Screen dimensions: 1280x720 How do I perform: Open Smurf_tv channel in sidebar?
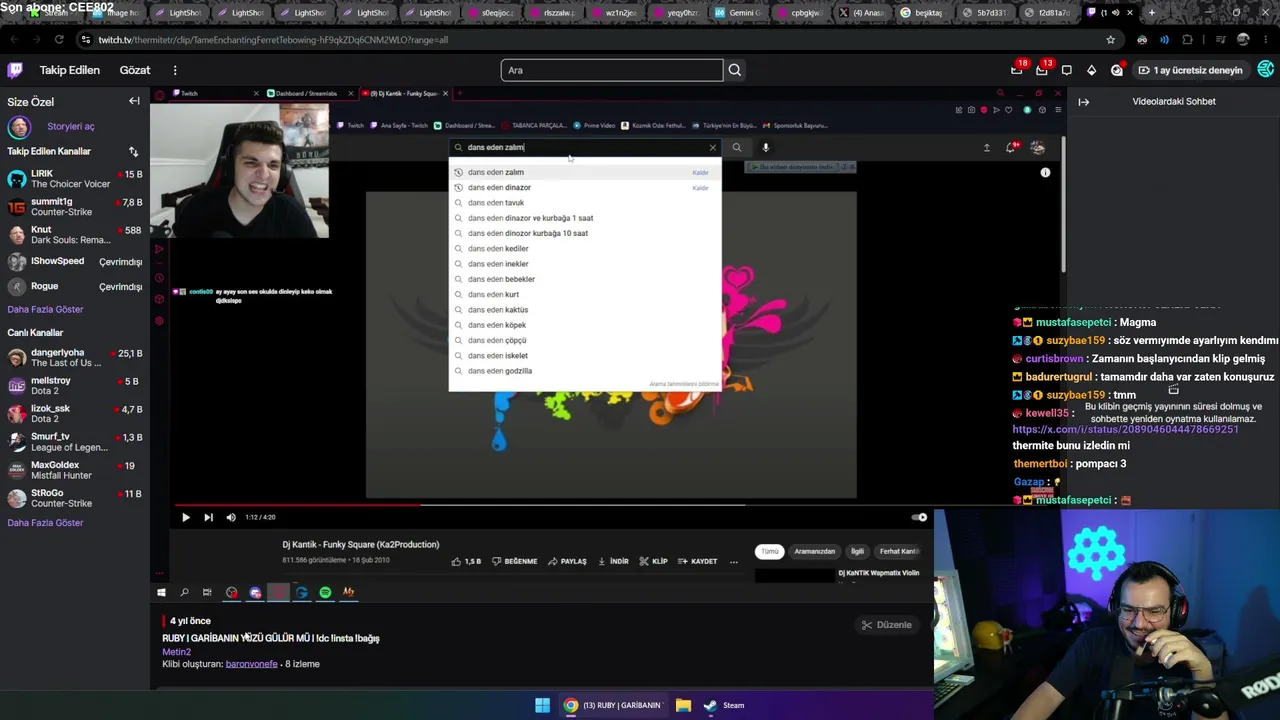click(75, 442)
